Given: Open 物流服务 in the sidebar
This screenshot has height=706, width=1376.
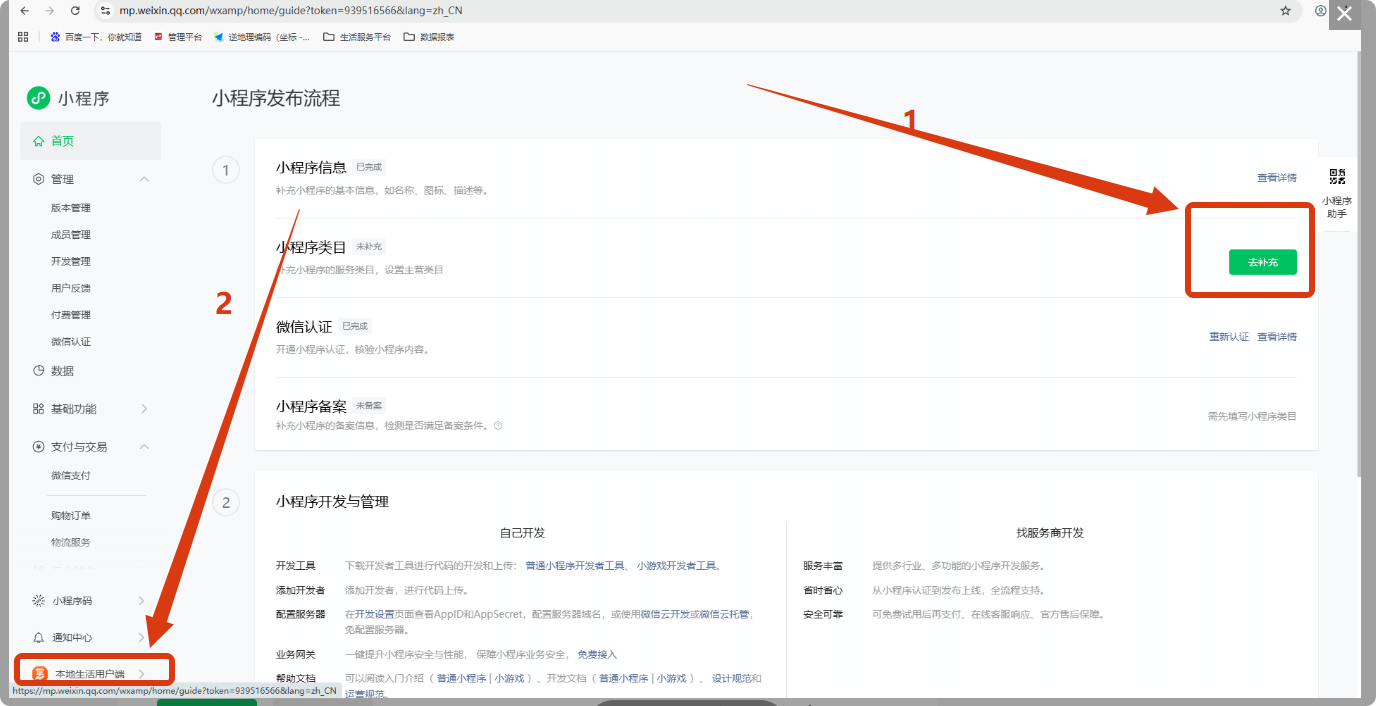Looking at the screenshot, I should (x=71, y=542).
